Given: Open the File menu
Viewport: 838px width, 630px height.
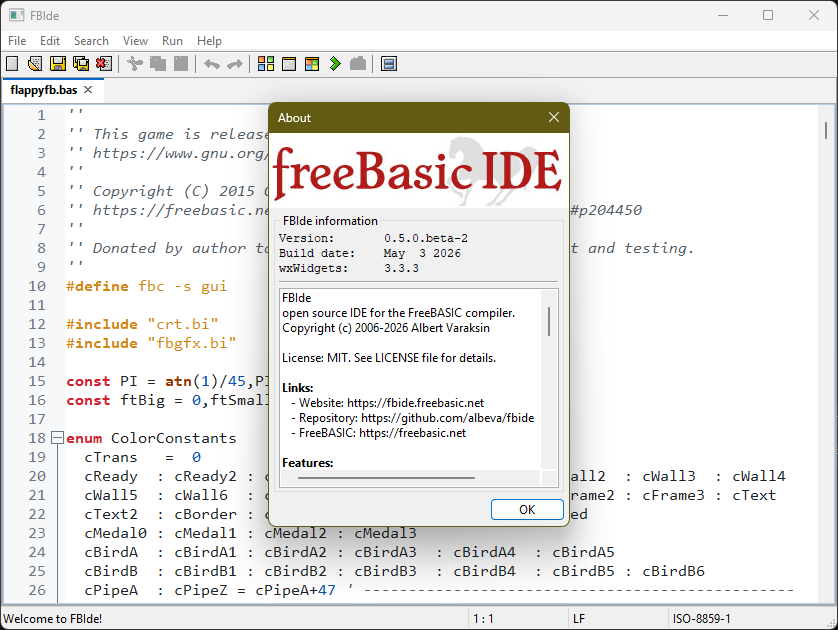Looking at the screenshot, I should [x=17, y=41].
